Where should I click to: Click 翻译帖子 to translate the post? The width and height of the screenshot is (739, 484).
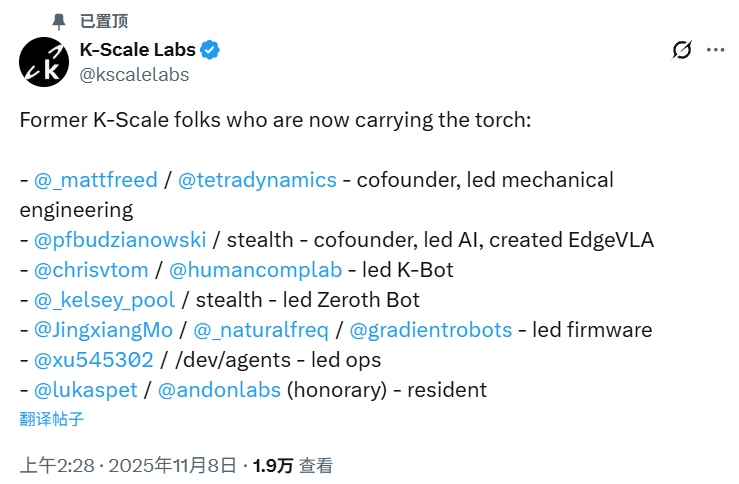coord(51,418)
